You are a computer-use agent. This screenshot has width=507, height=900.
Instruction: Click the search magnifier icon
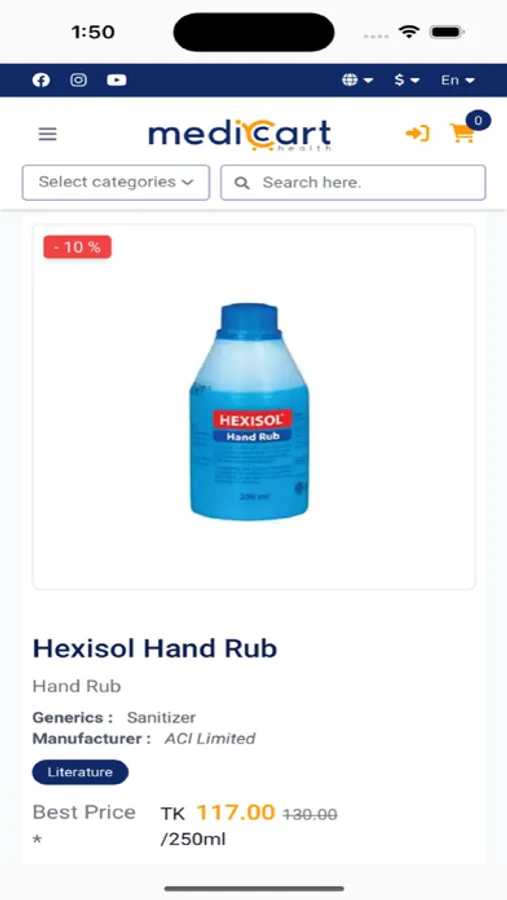pos(242,183)
